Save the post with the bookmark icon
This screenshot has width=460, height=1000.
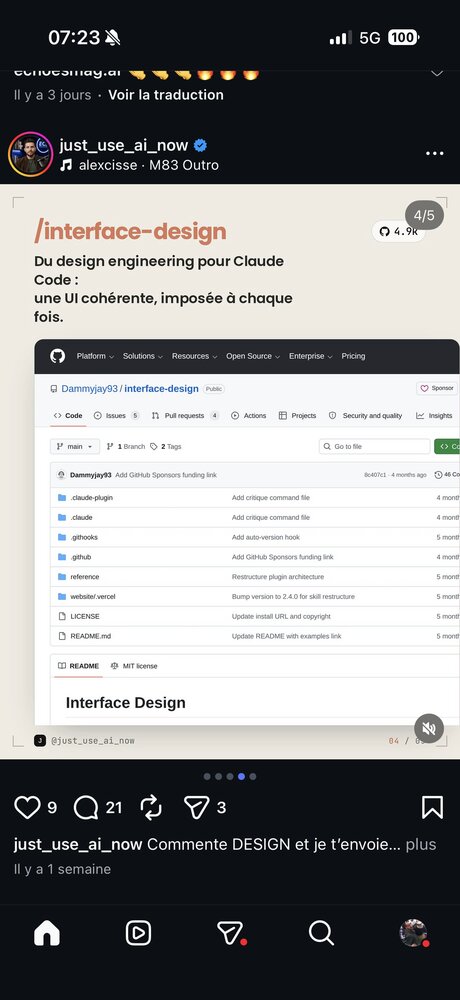coord(432,807)
